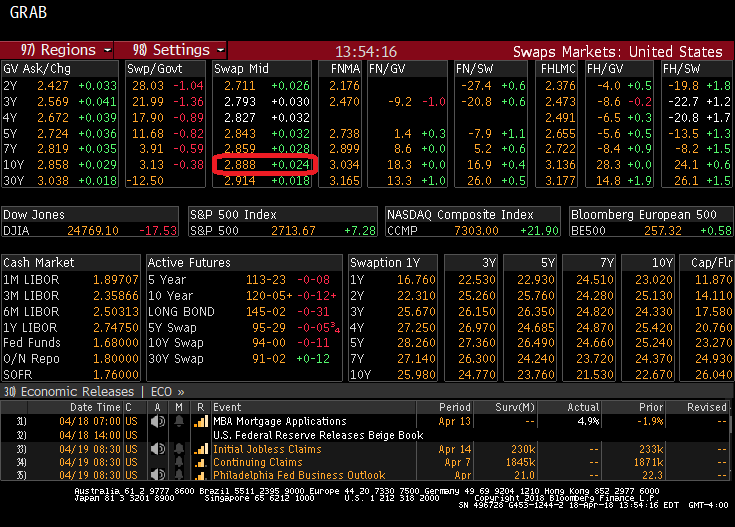Click the Event column header
Viewport: 735px width, 527px height.
(227, 407)
